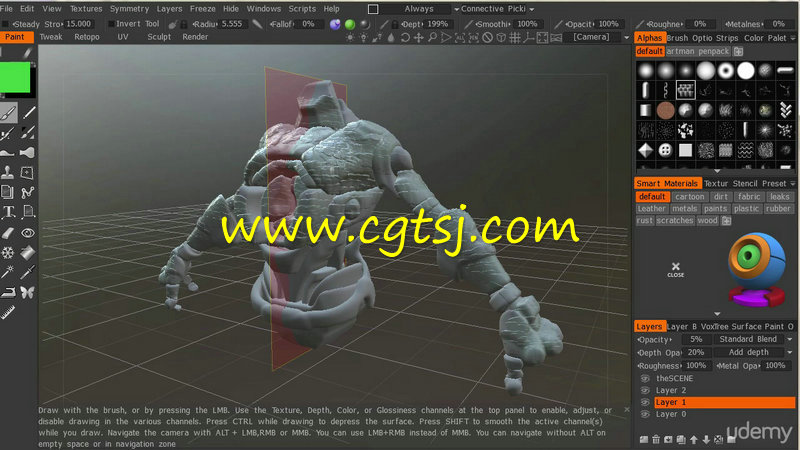Move layer up with arrow icon

[x=693, y=439]
